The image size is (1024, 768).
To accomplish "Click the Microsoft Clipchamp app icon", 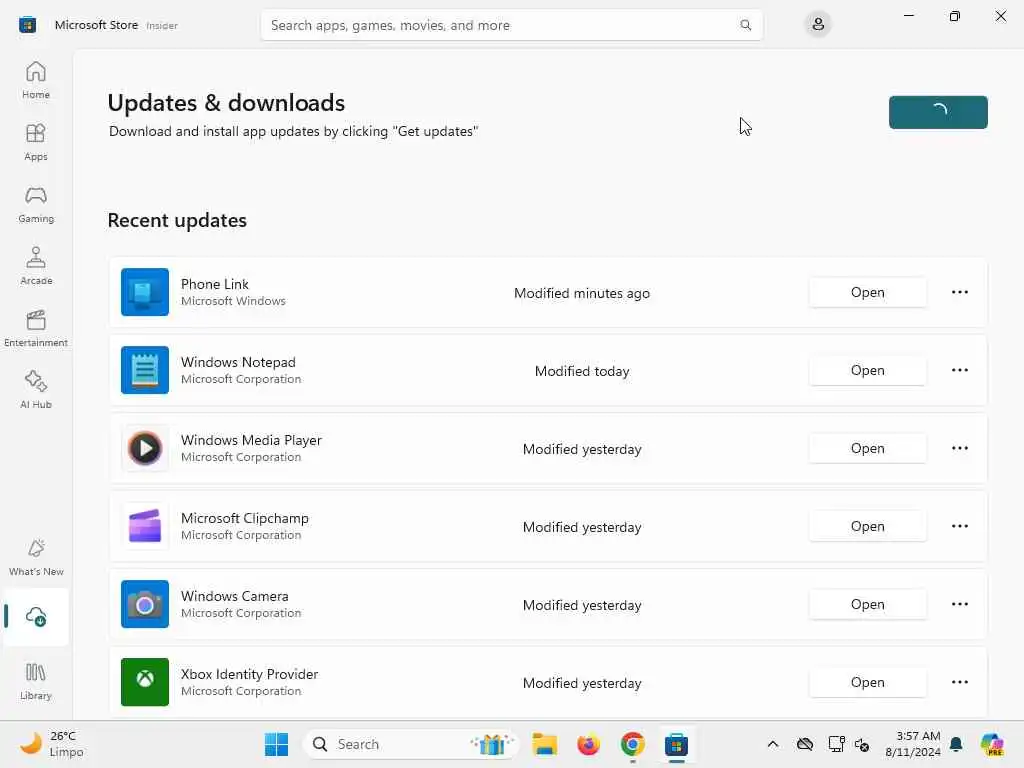I will pyautogui.click(x=145, y=526).
